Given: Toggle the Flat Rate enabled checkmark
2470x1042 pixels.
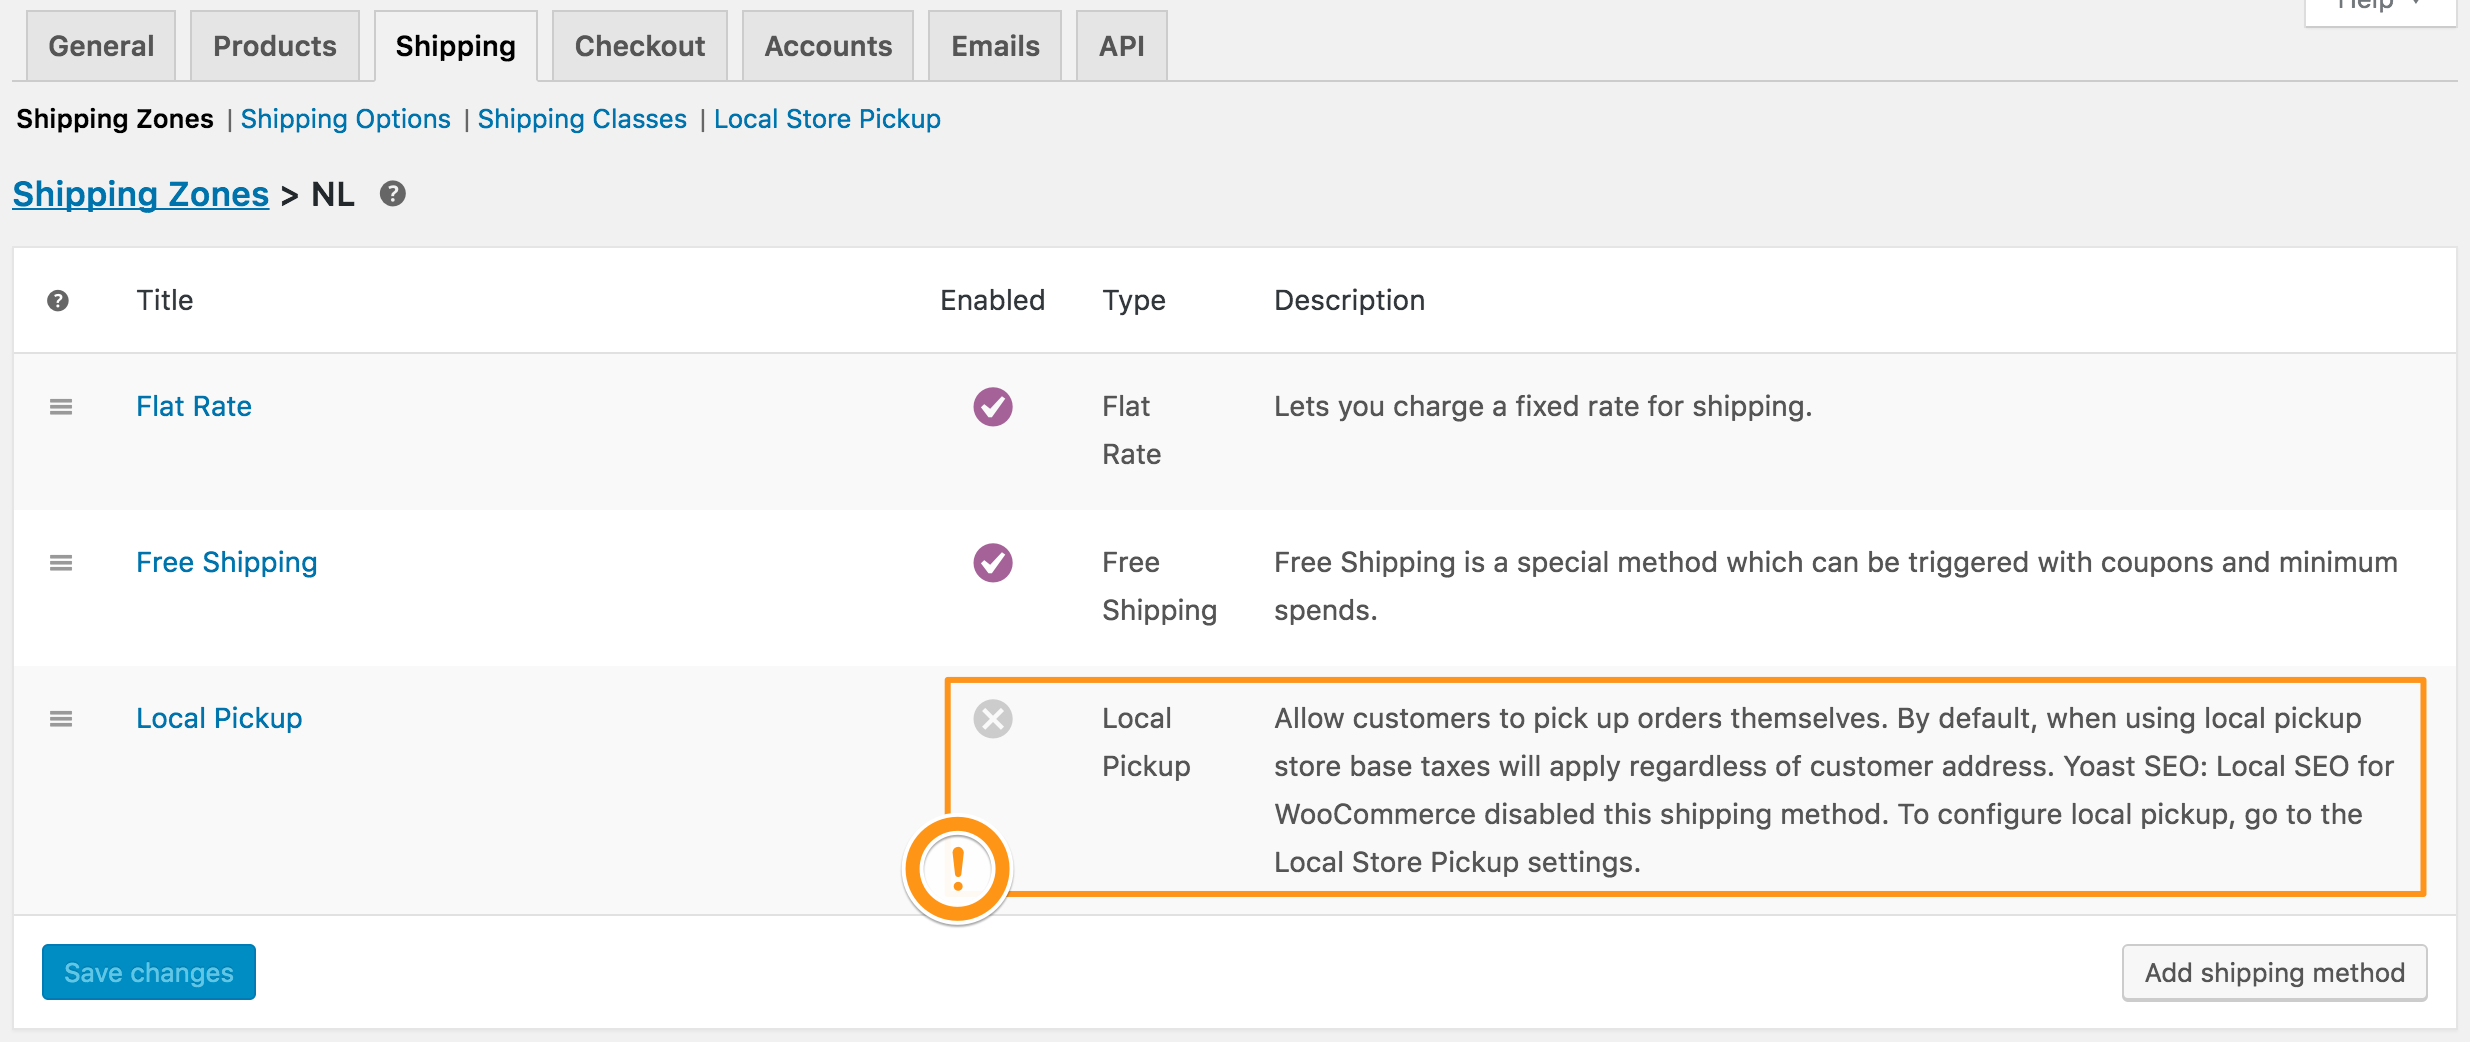Looking at the screenshot, I should coord(993,407).
